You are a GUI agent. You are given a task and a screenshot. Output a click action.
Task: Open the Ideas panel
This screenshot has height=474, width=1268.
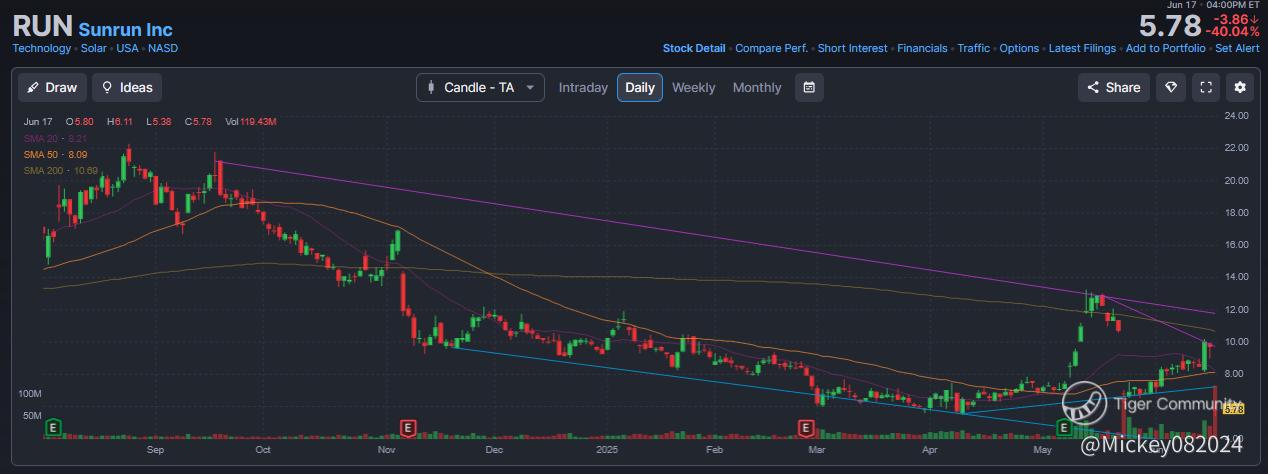(x=127, y=87)
